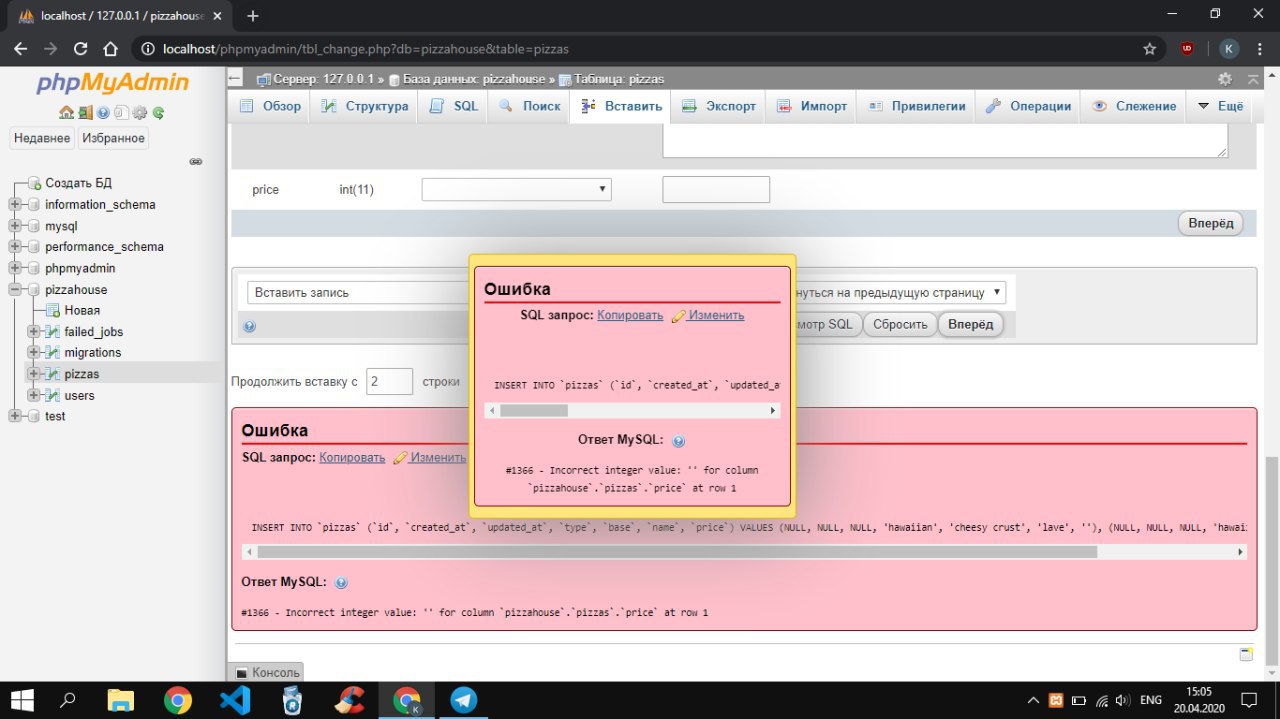1280x719 pixels.
Task: Expand information_schema database node
Action: click(15, 204)
